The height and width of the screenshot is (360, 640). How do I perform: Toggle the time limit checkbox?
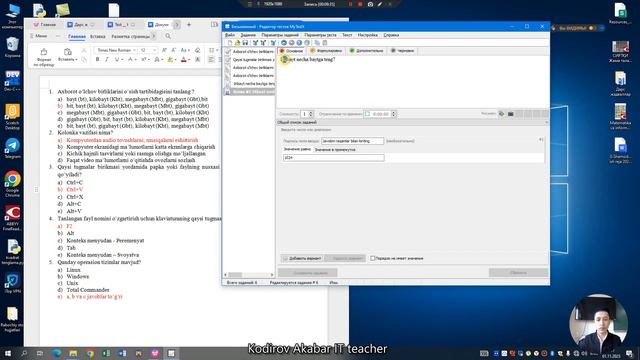(367, 114)
